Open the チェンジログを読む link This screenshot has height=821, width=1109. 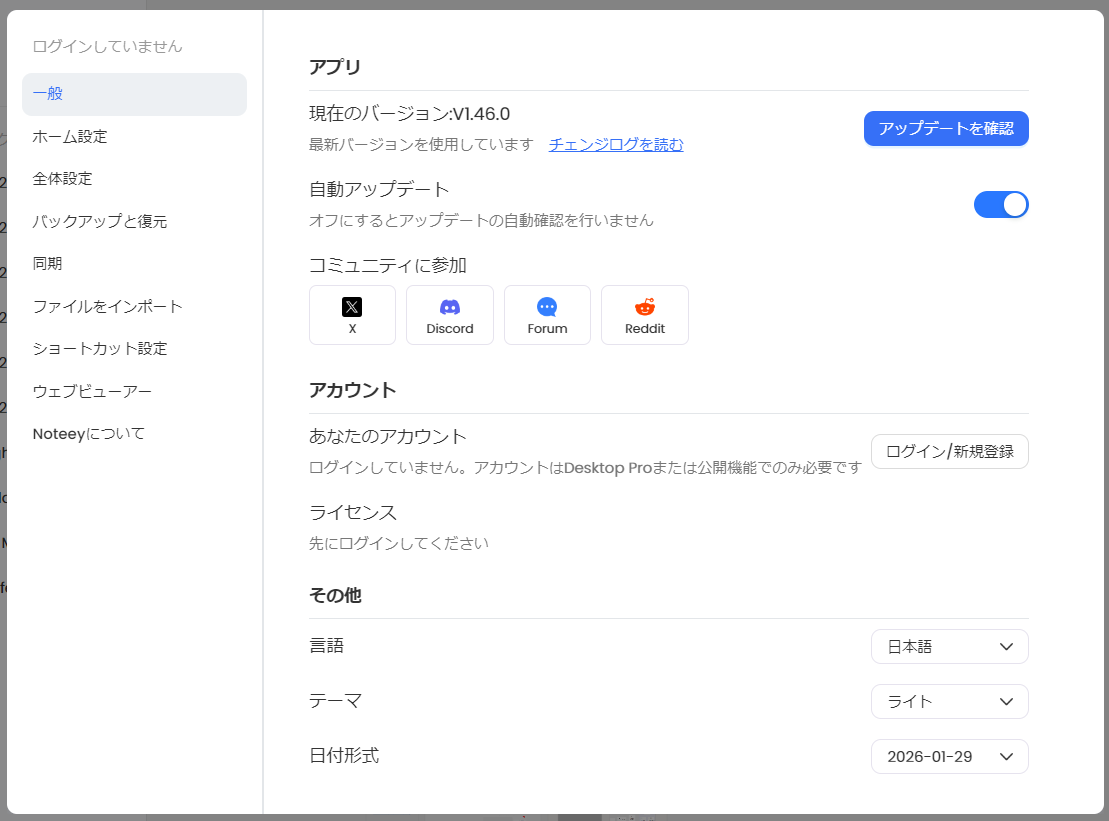coord(616,144)
